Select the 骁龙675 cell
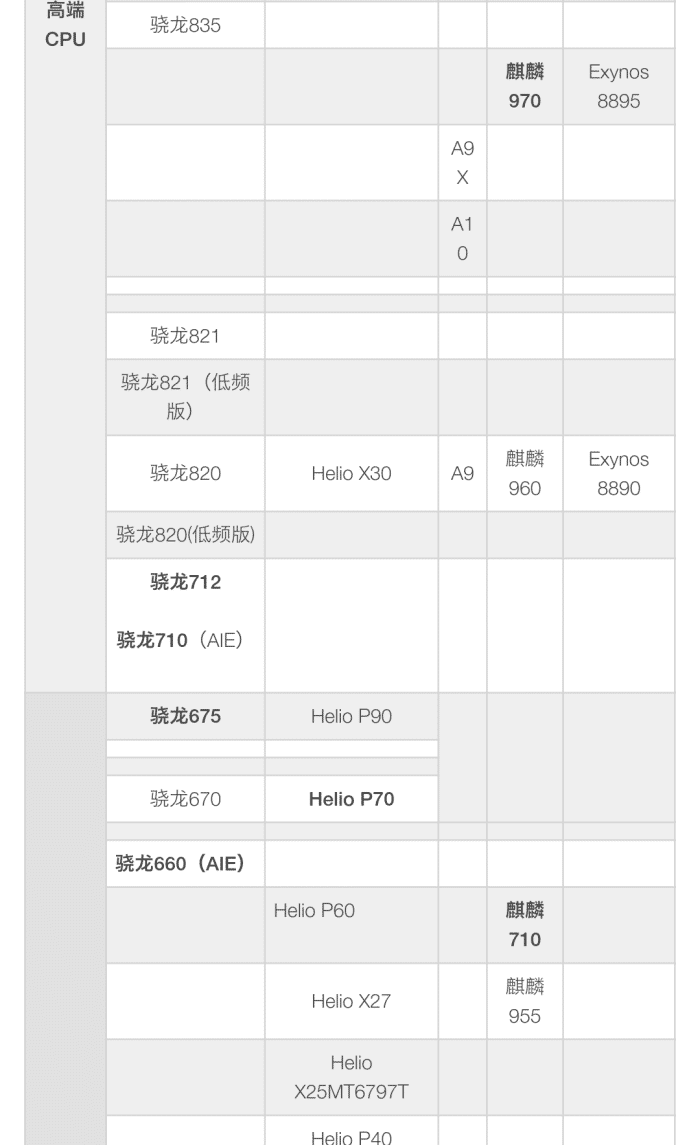This screenshot has height=1145, width=700. tap(185, 716)
